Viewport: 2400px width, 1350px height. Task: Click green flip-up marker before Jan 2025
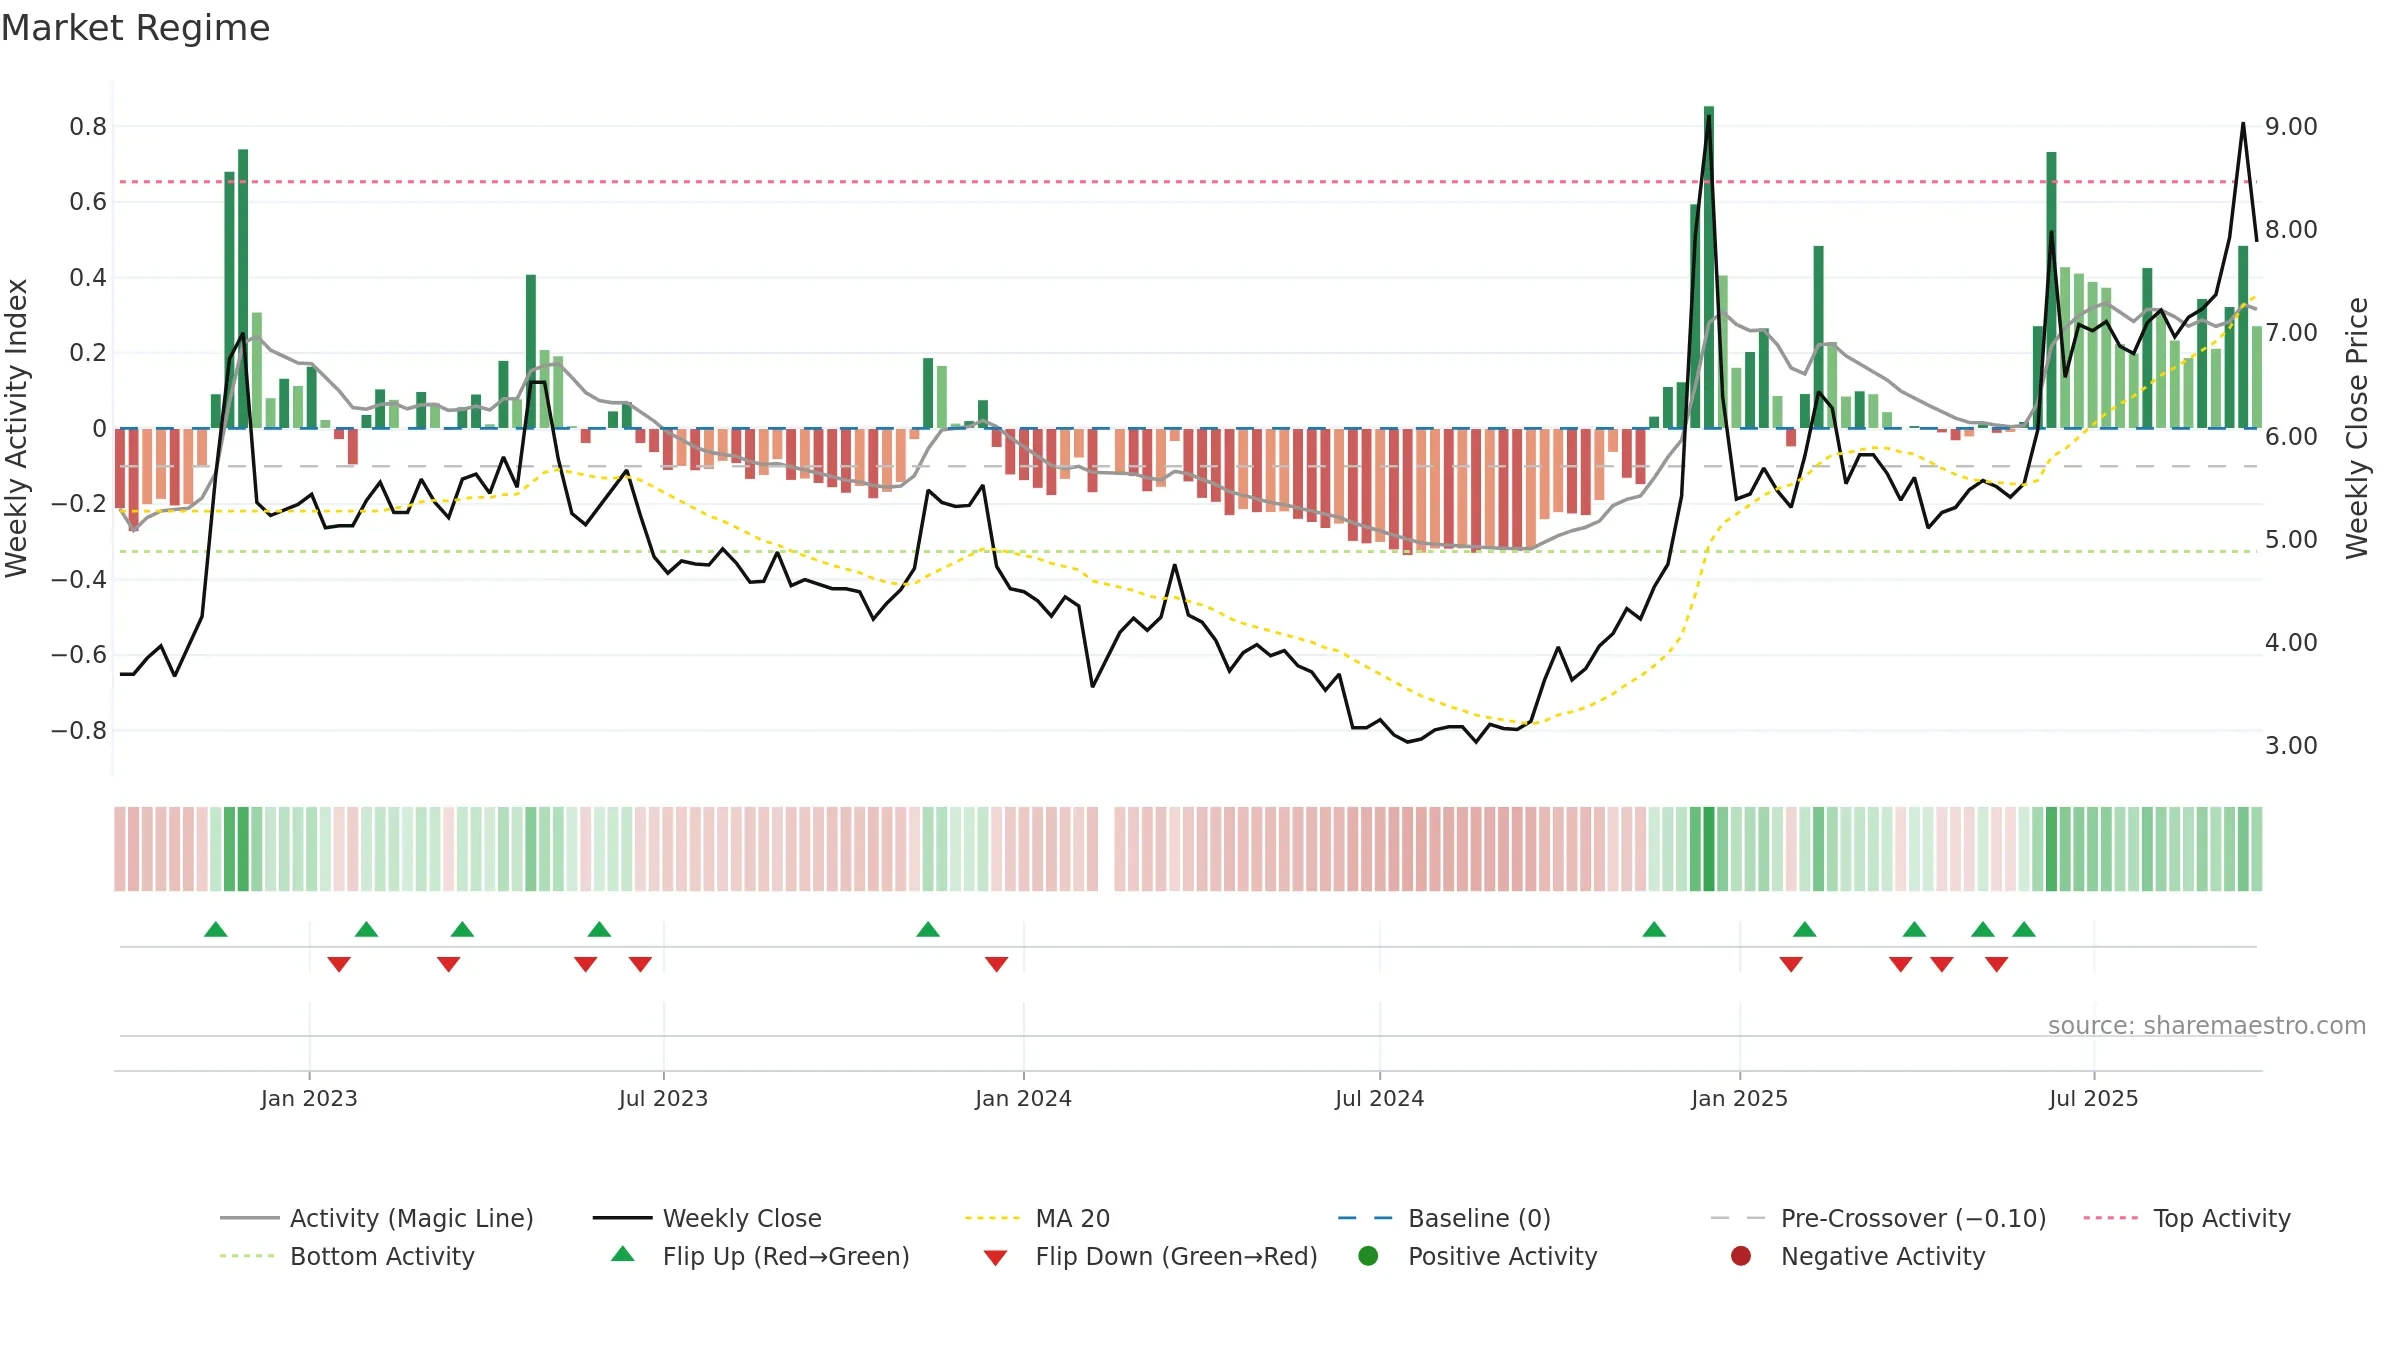(x=1654, y=930)
